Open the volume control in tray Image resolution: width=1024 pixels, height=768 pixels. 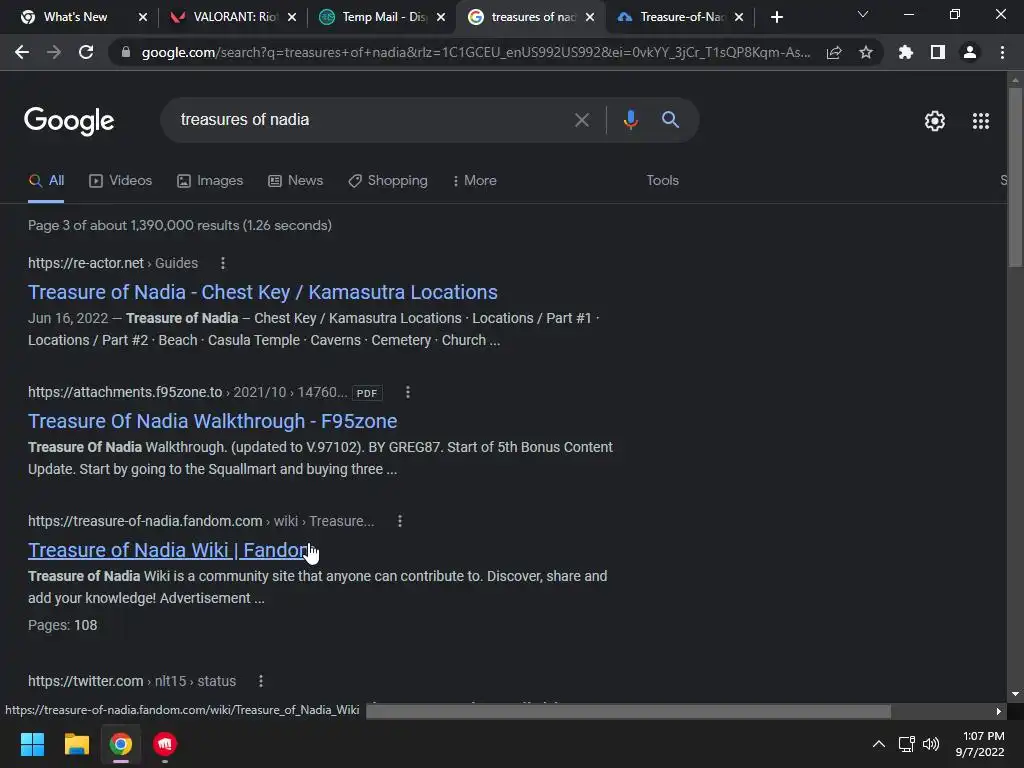pyautogui.click(x=931, y=744)
